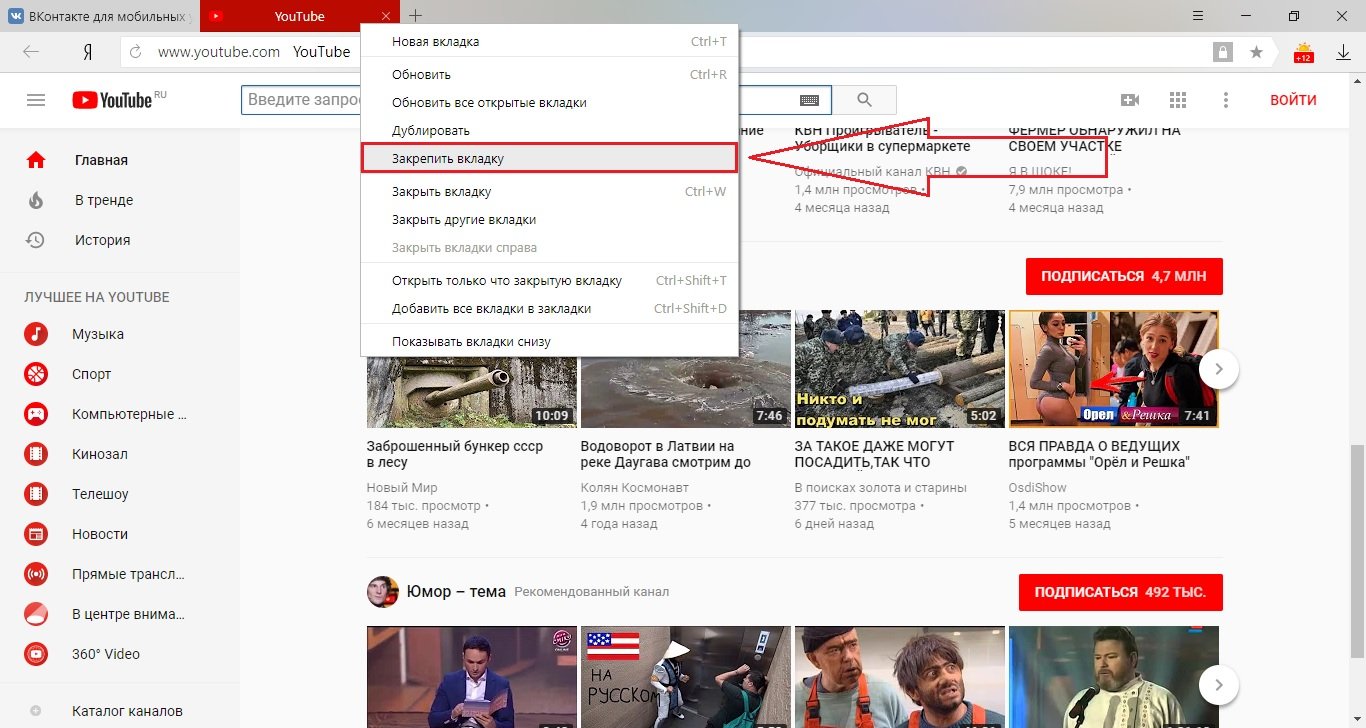The width and height of the screenshot is (1366, 728).
Task: Click the browser back arrow
Action: point(31,52)
